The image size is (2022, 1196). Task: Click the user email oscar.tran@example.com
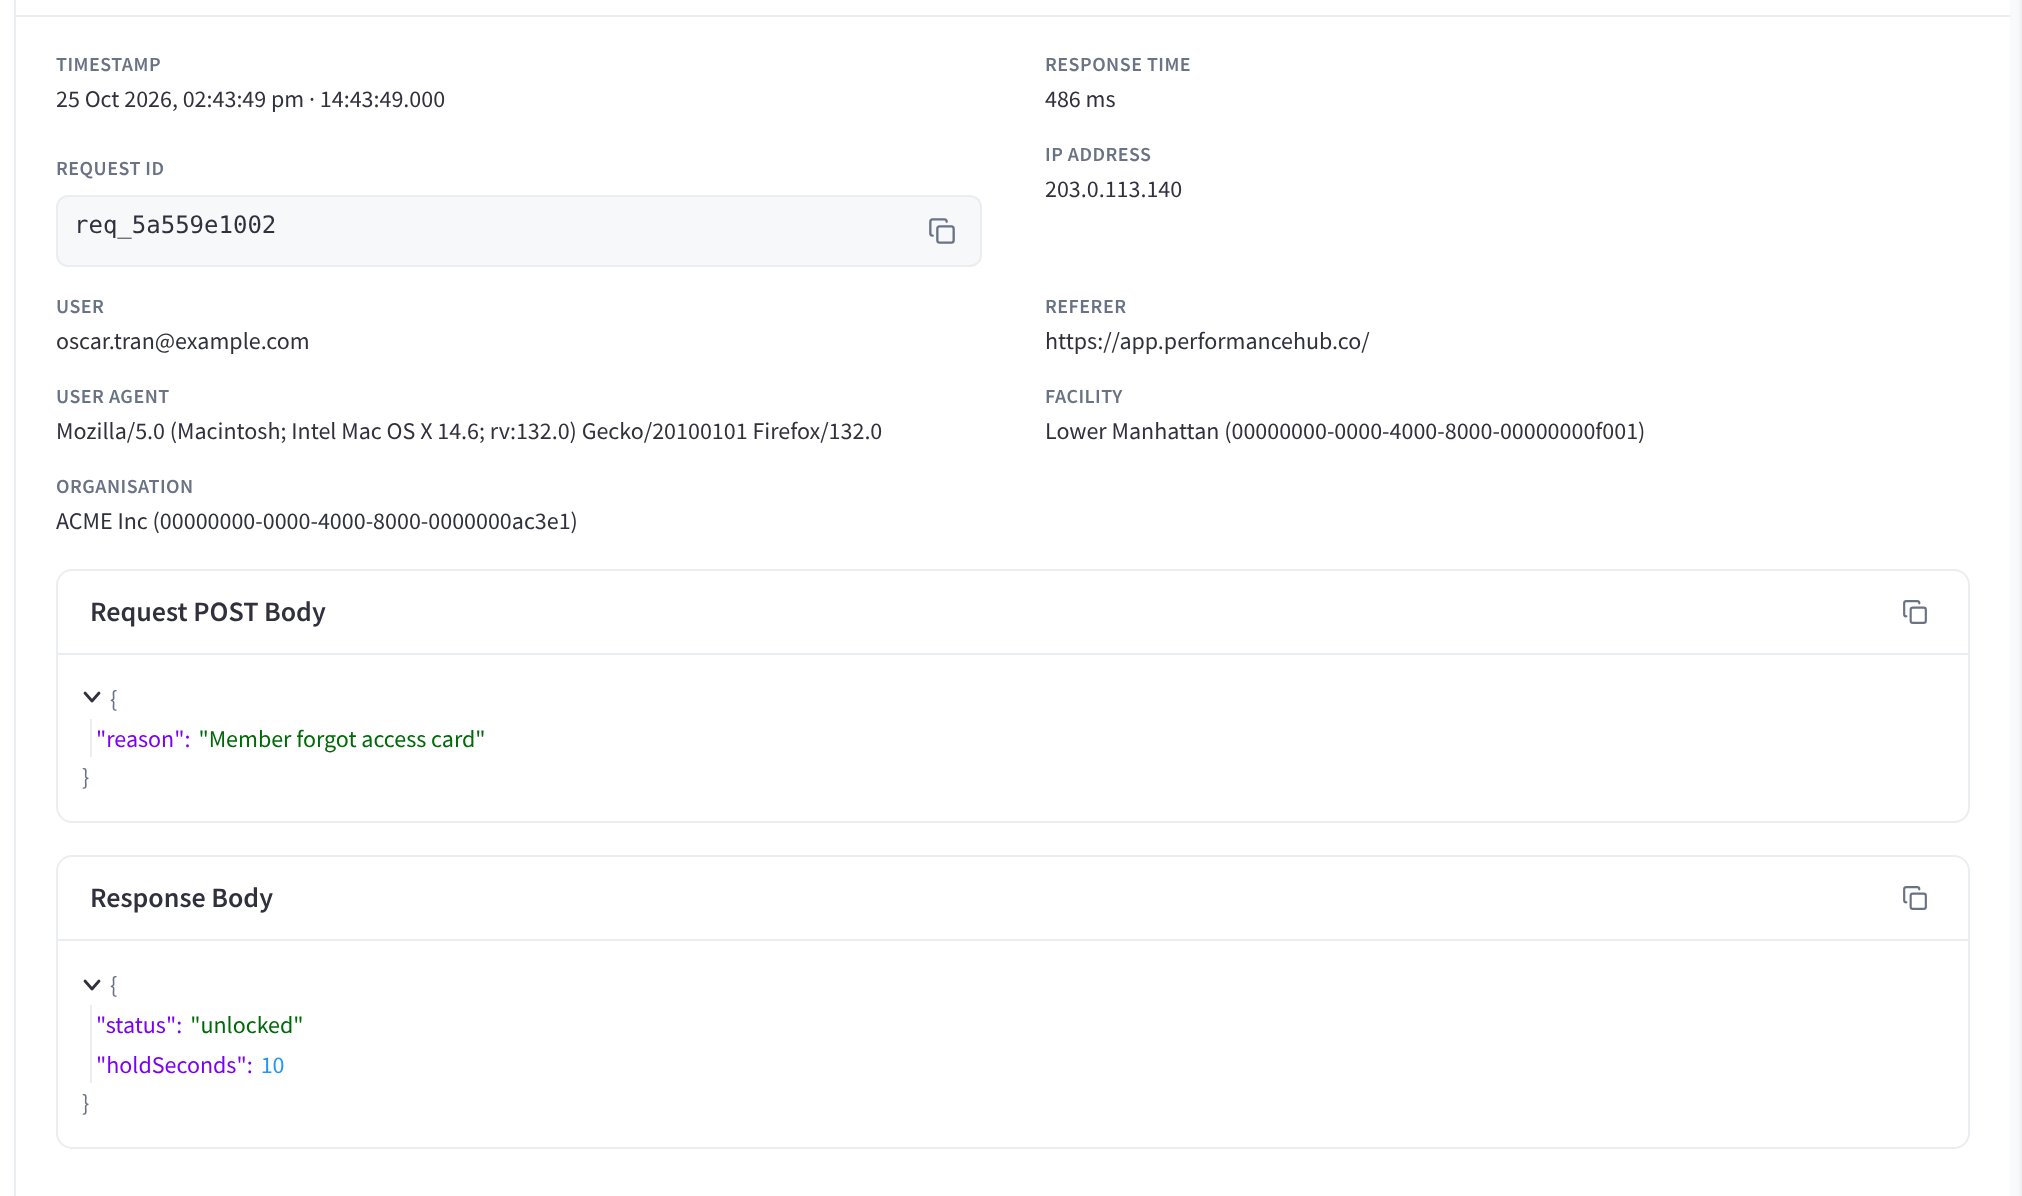(182, 341)
